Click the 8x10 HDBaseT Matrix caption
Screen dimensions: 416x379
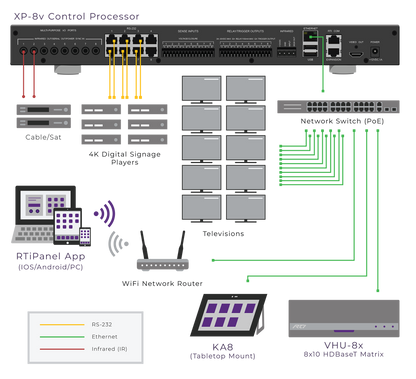coord(344,354)
